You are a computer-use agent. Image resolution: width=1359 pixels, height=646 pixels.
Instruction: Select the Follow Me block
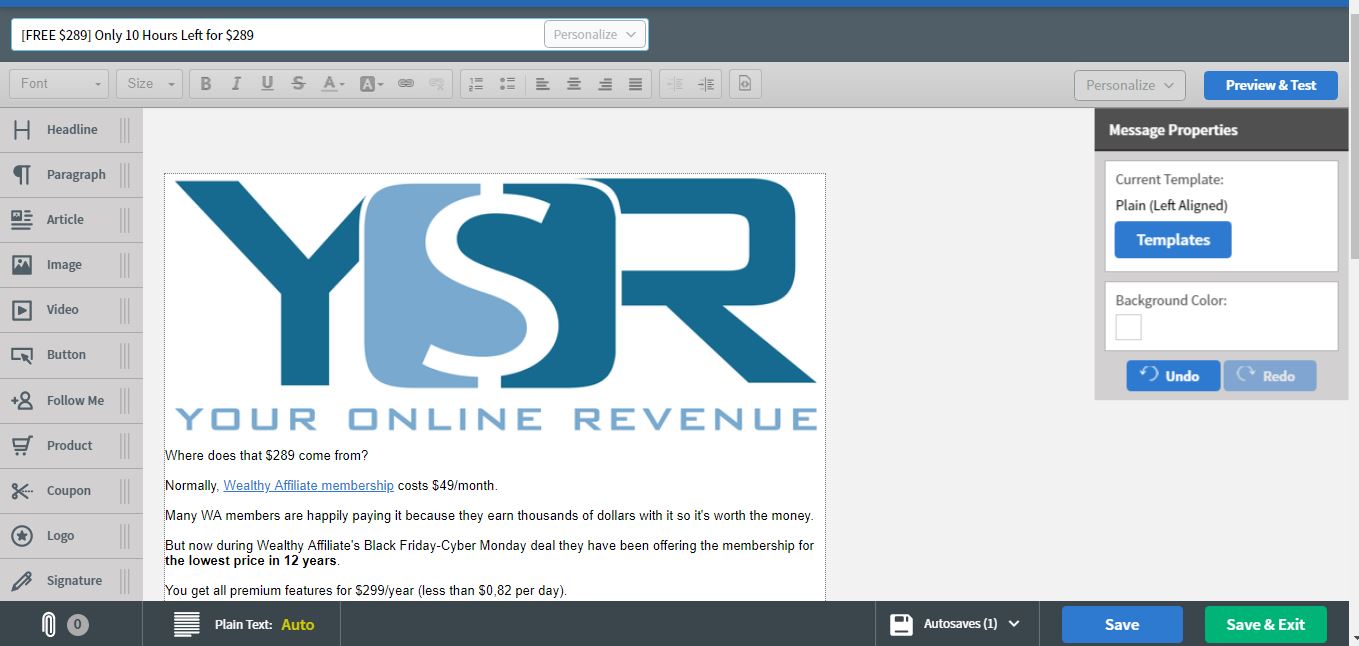point(71,401)
